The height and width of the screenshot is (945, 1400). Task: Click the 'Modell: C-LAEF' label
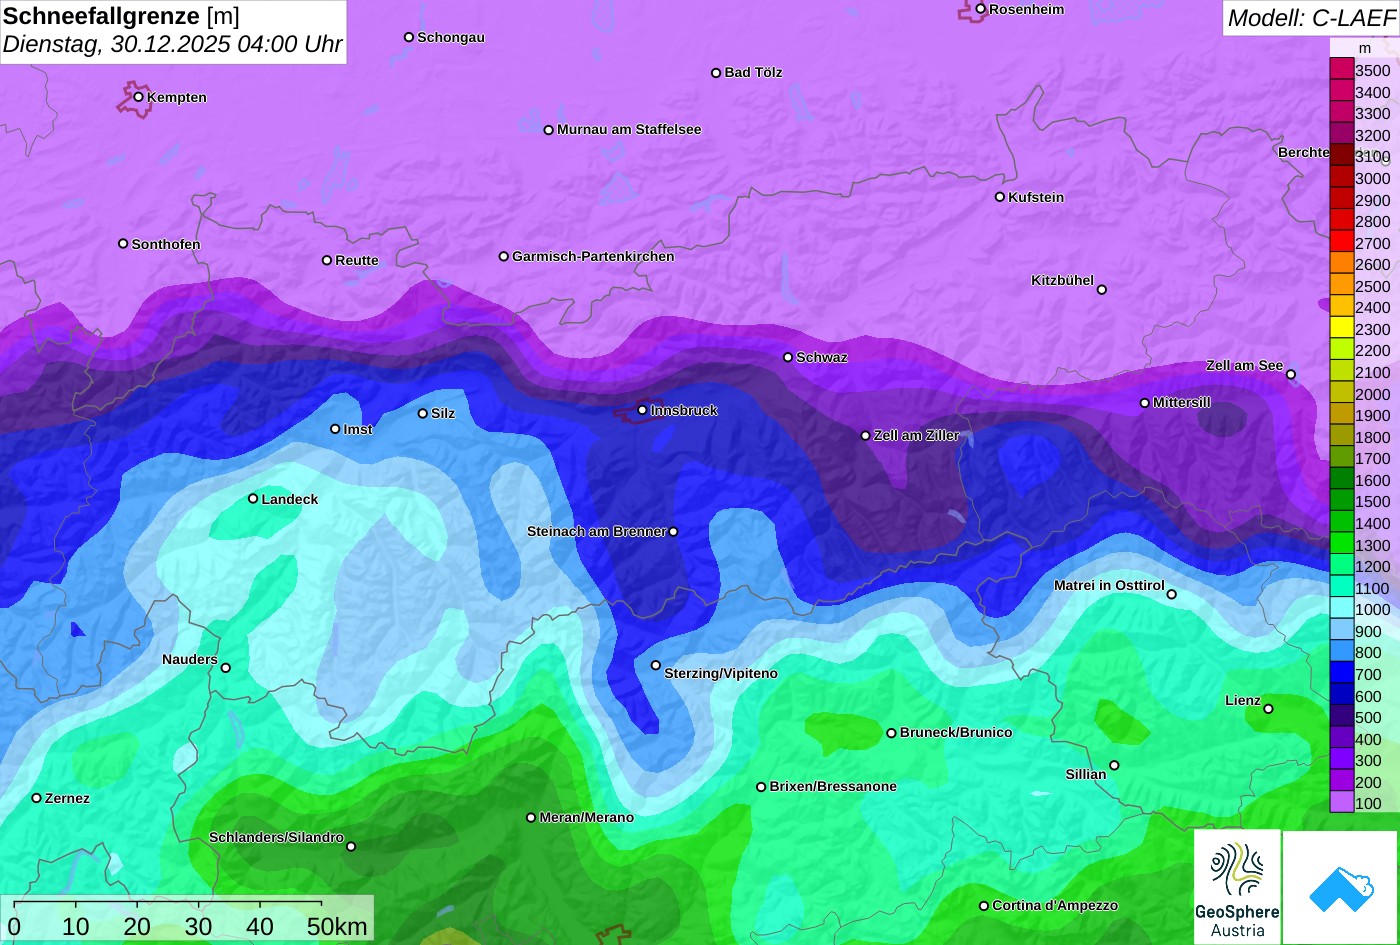(1310, 18)
